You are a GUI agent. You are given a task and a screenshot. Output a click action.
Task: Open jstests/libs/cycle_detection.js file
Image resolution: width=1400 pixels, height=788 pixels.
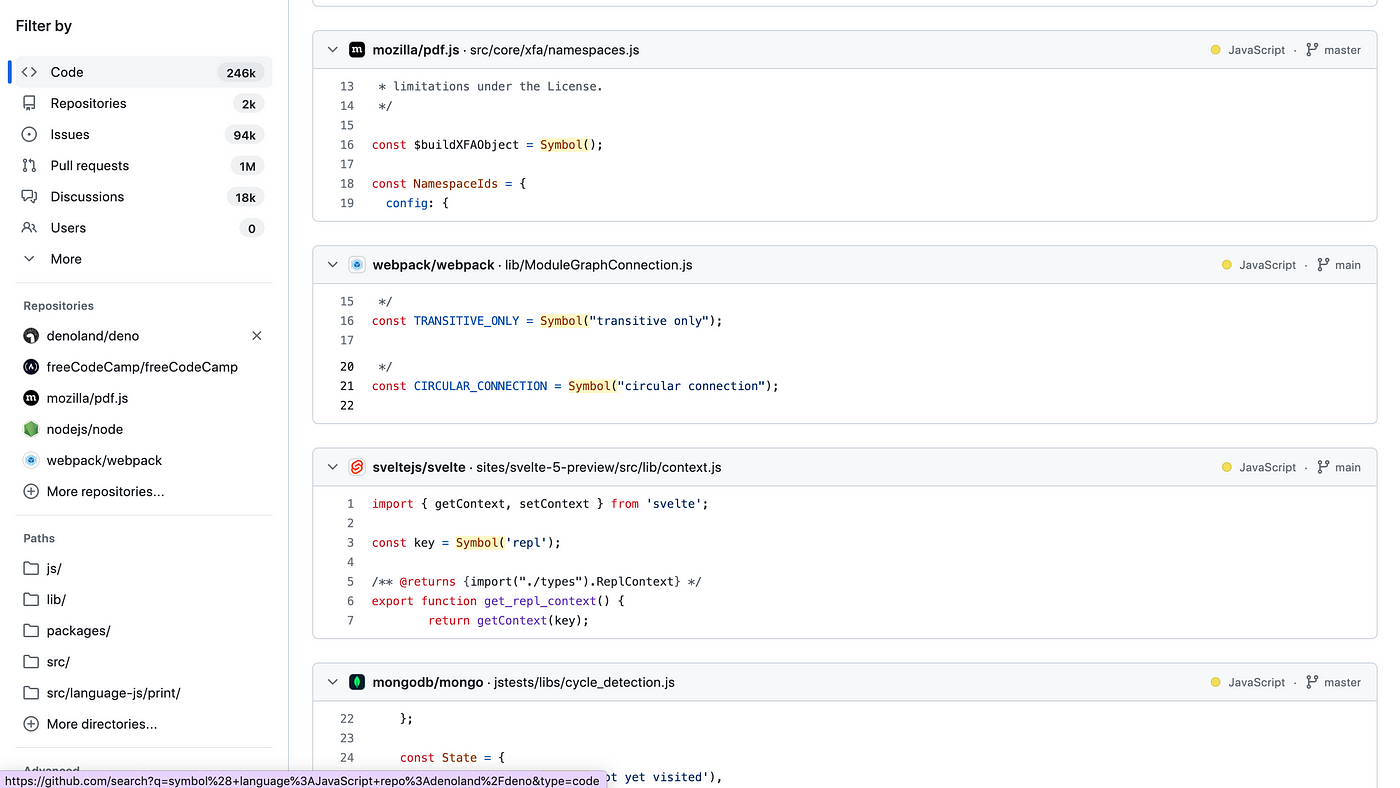584,682
